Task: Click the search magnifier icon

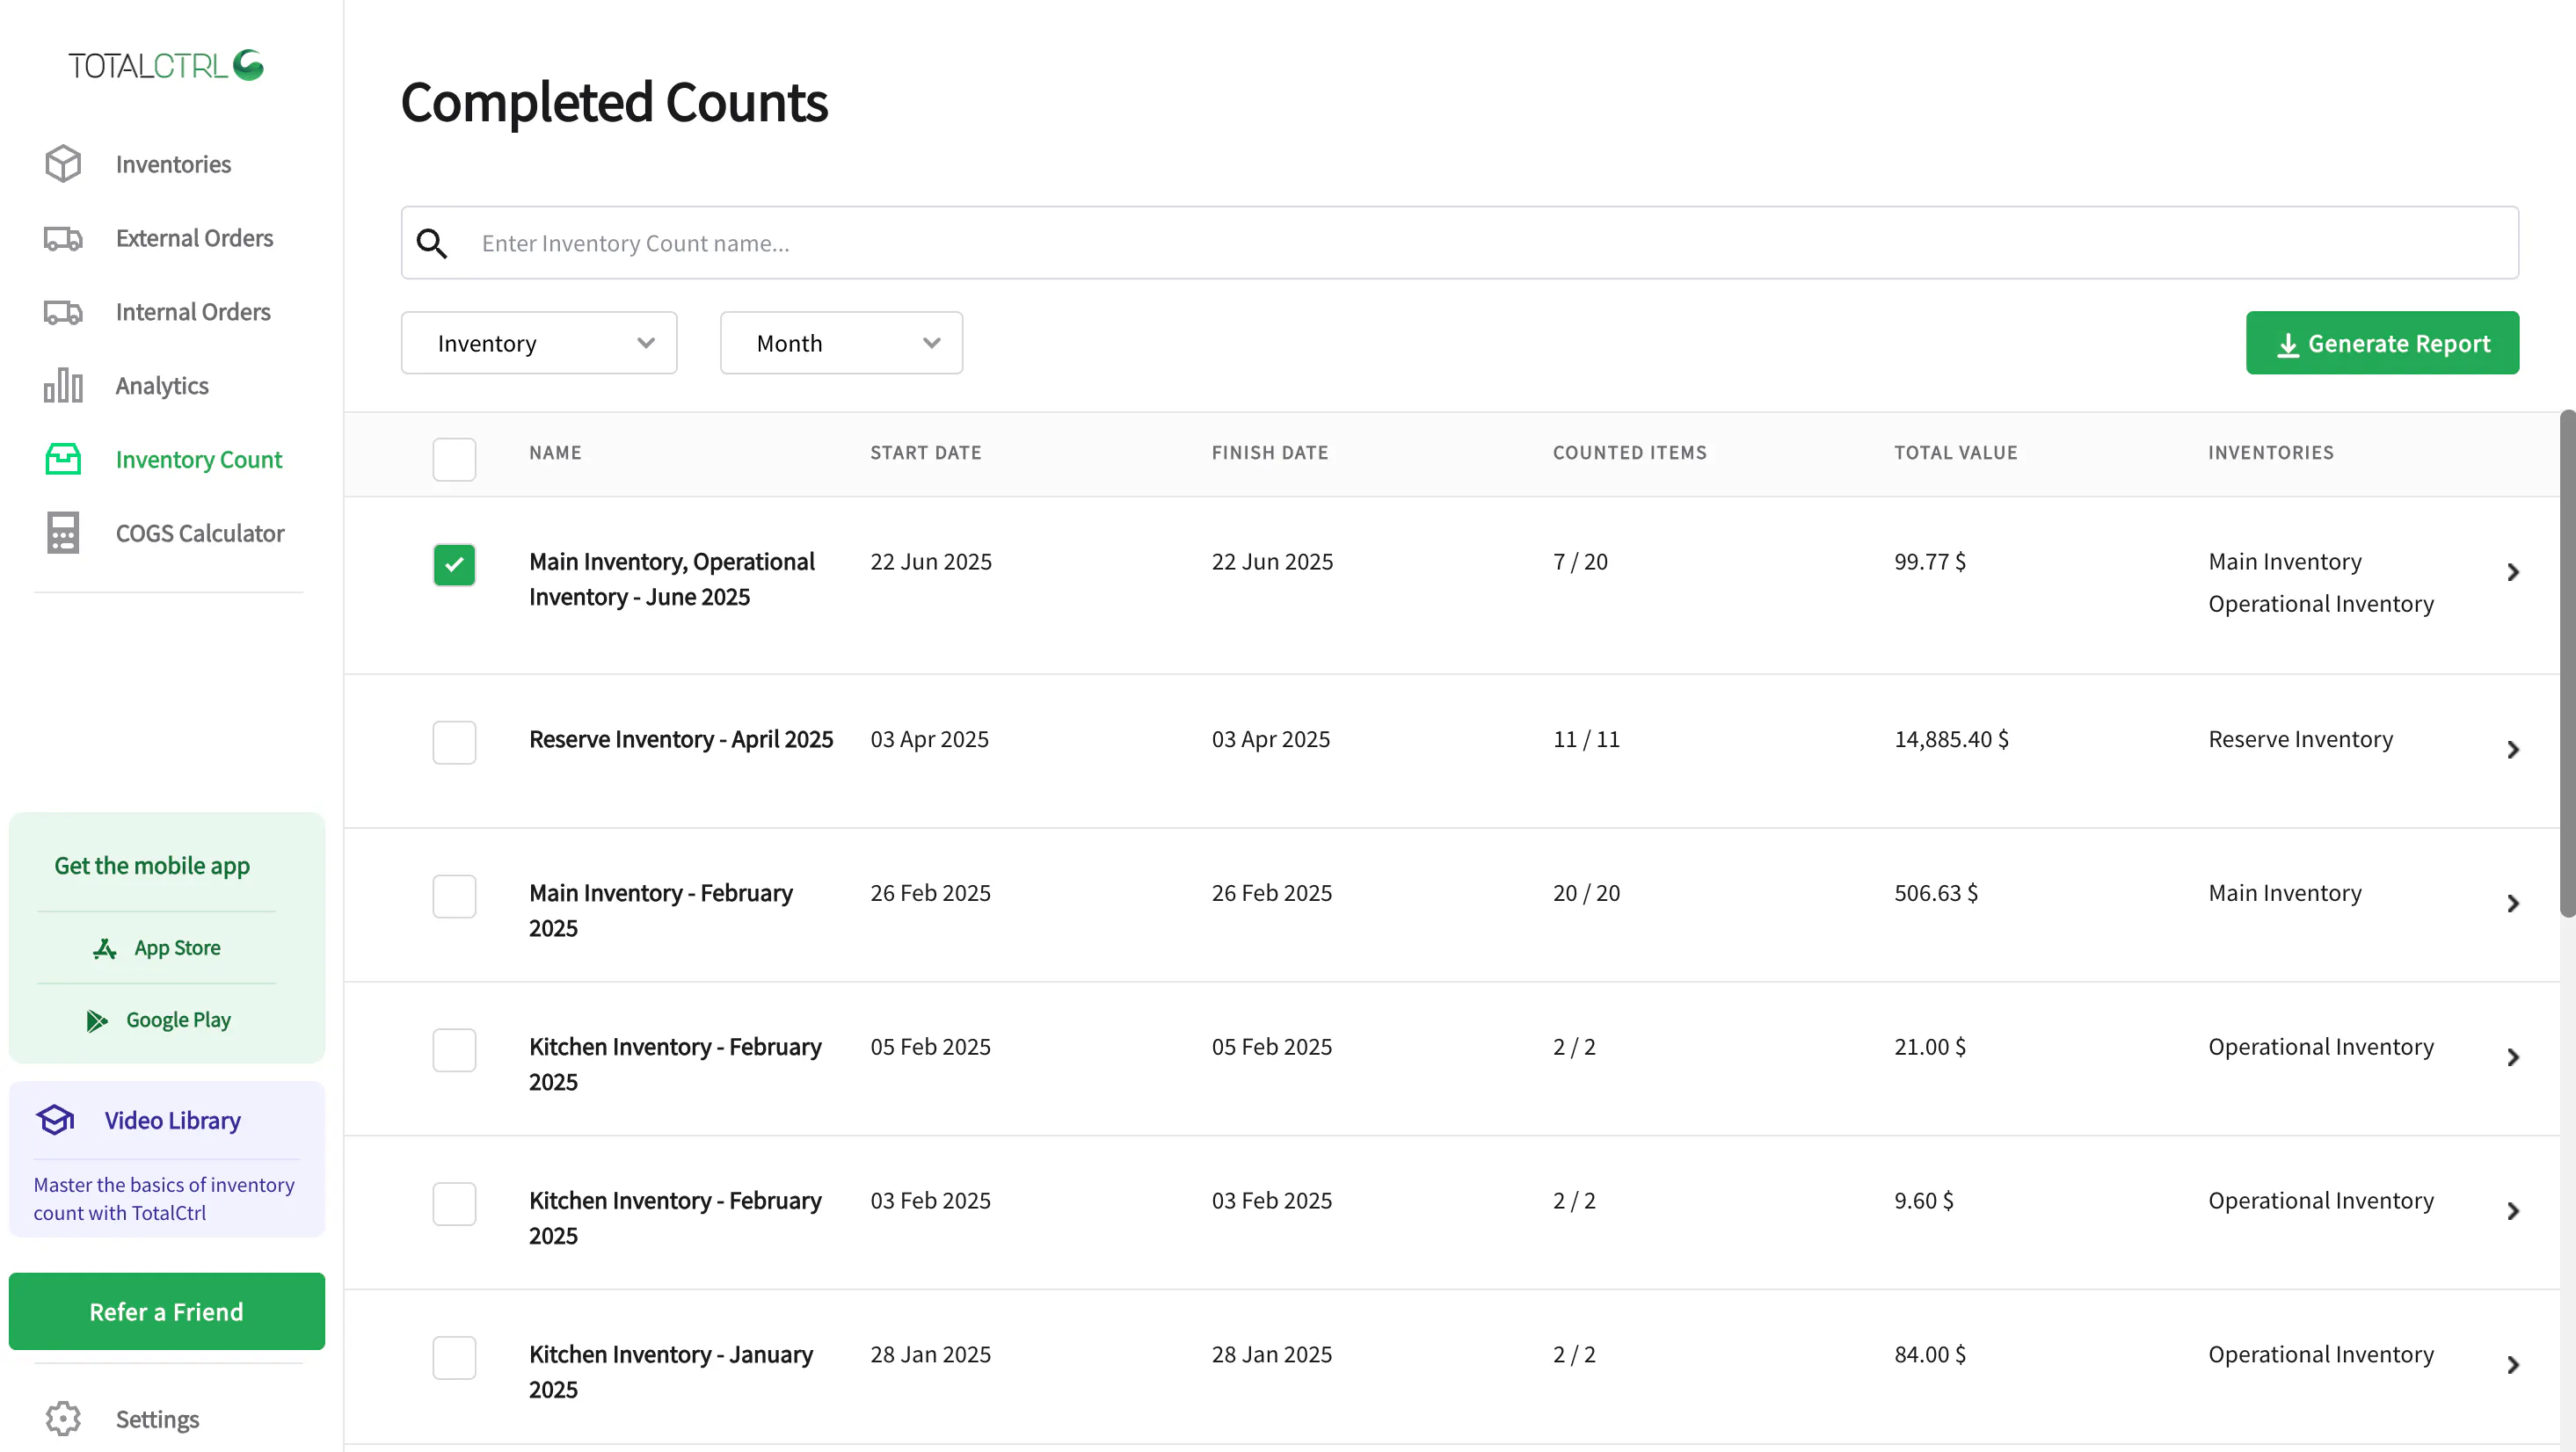Action: pos(432,243)
